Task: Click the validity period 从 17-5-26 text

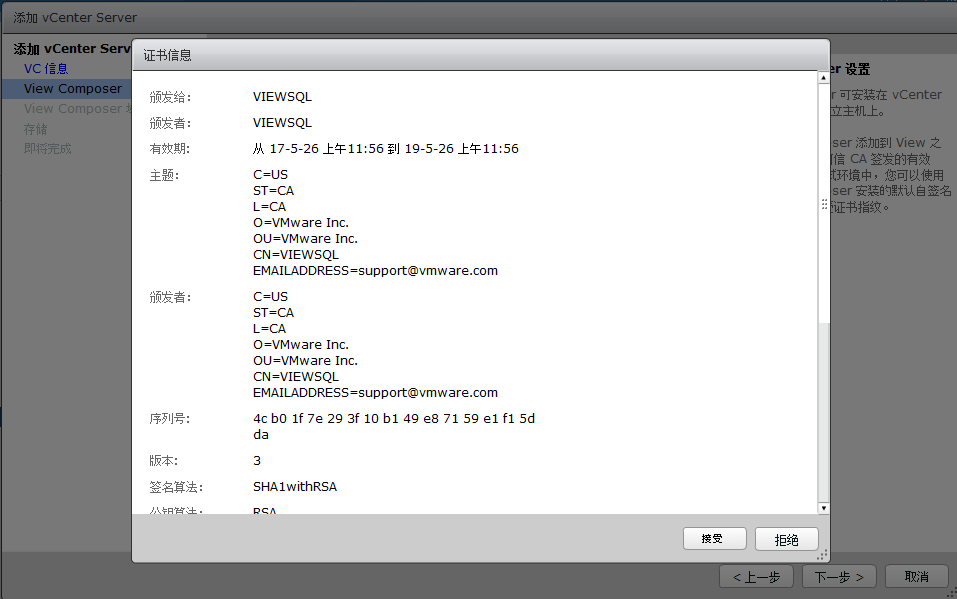Action: point(386,148)
